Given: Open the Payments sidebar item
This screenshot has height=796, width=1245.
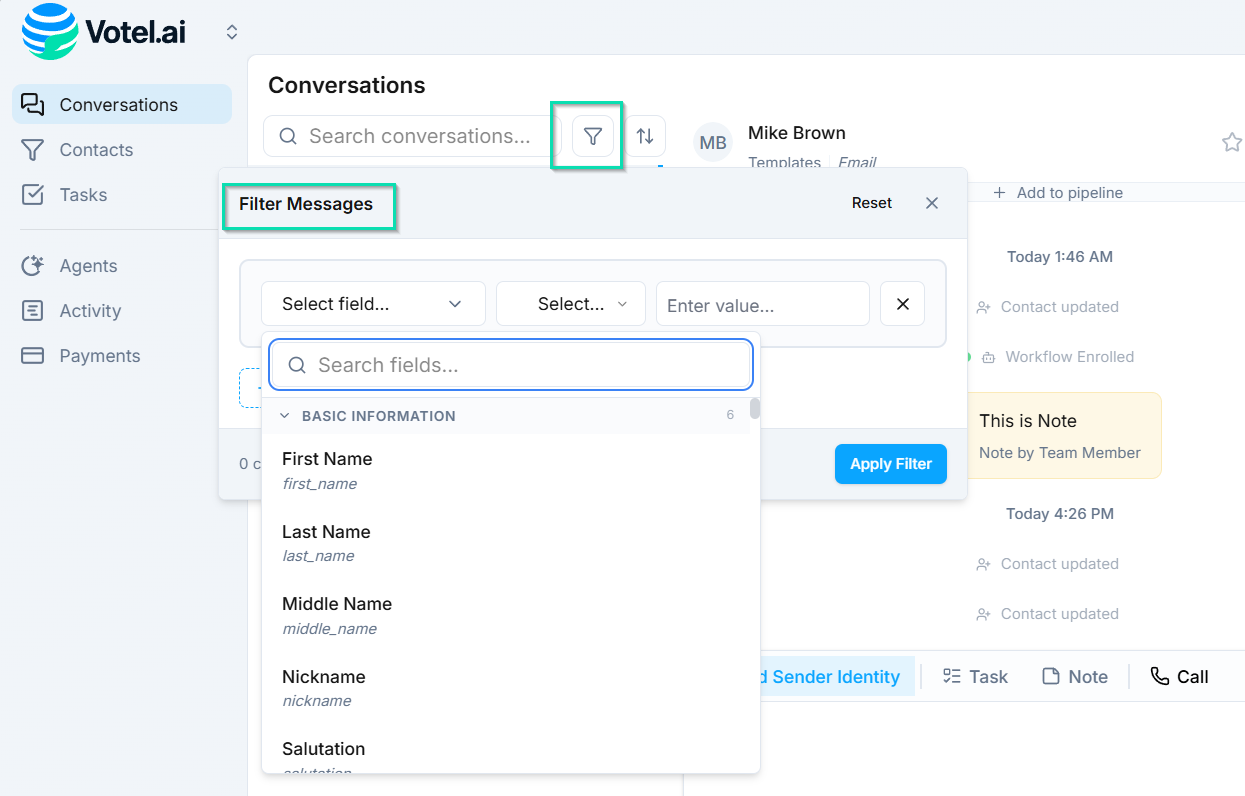Looking at the screenshot, I should [99, 356].
